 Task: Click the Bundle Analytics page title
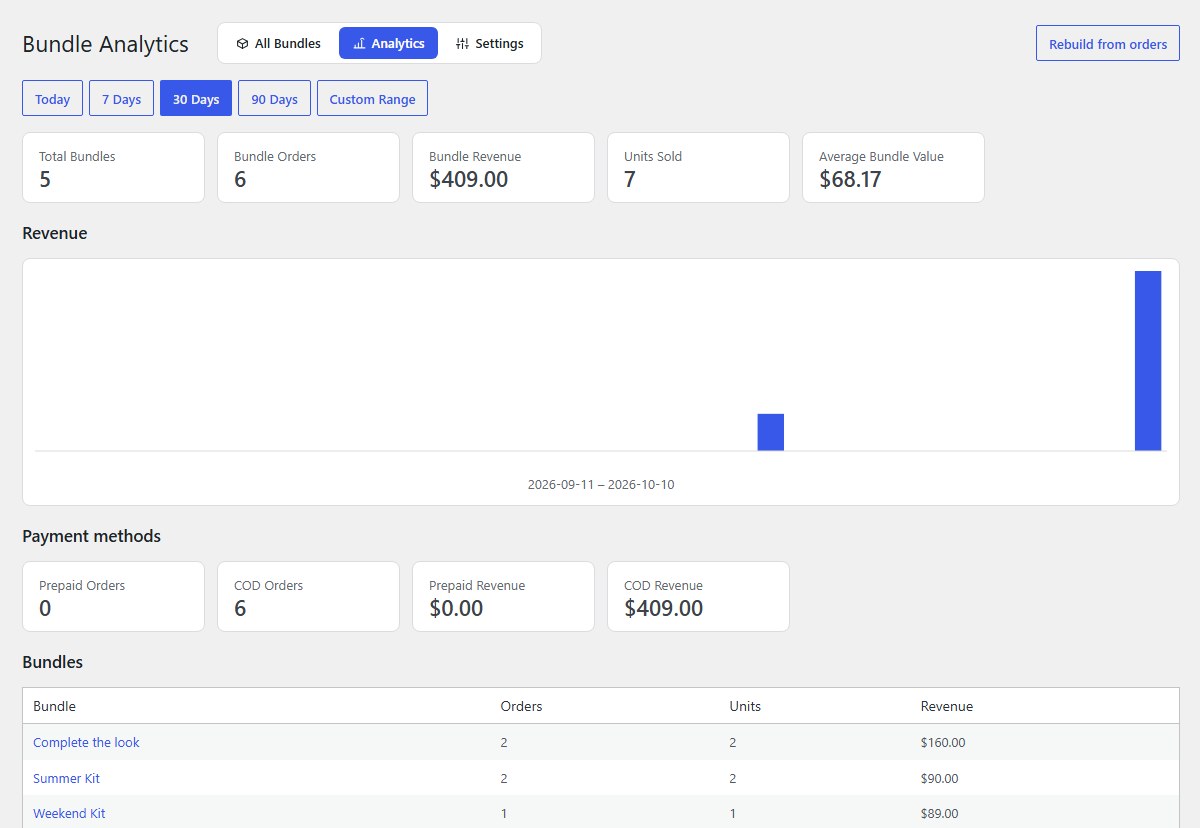pos(105,44)
